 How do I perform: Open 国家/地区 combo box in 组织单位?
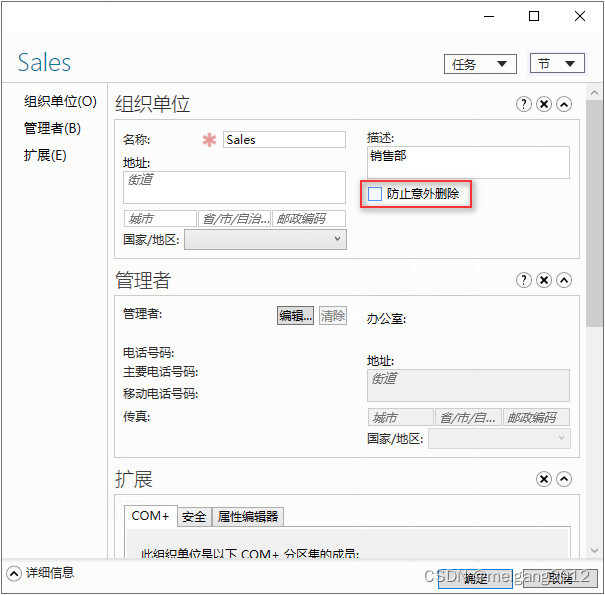[265, 240]
